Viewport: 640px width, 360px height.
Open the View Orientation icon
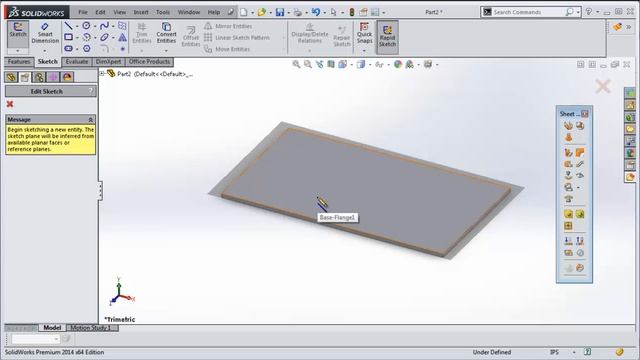pos(342,64)
